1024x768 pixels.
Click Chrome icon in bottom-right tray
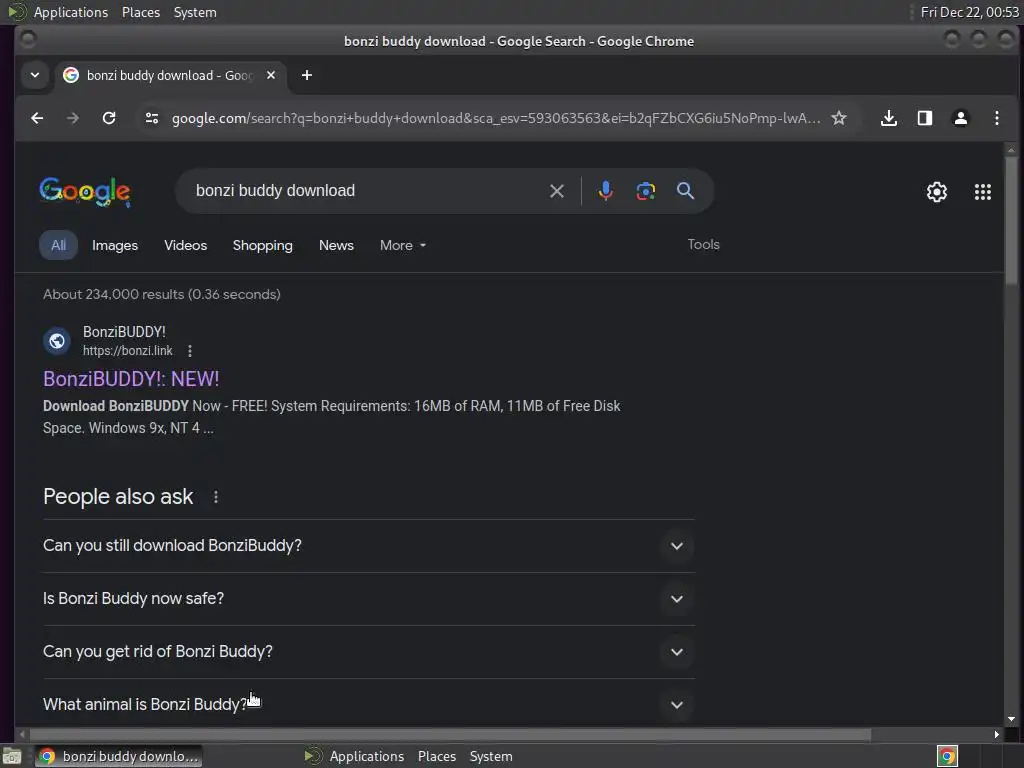(947, 756)
